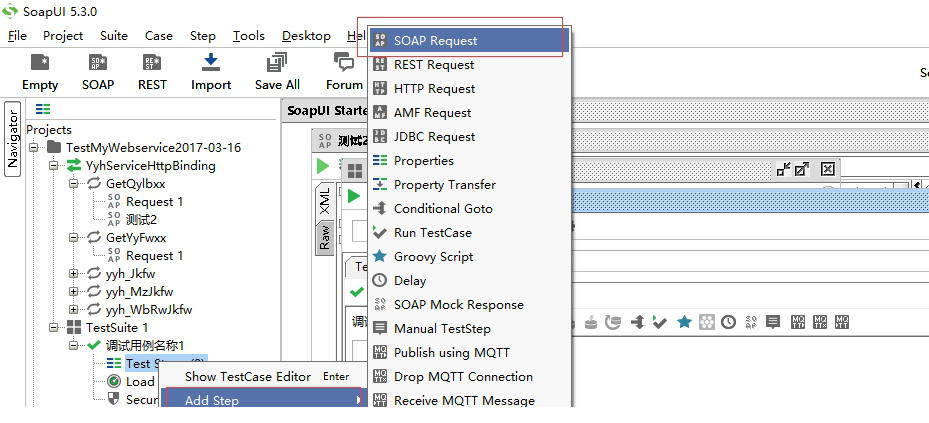Open the File menu
This screenshot has height=423, width=929.
[x=17, y=36]
